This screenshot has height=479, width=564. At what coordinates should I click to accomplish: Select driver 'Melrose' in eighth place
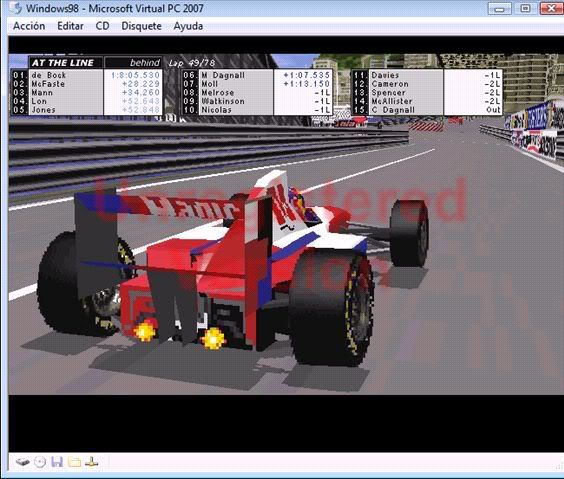click(218, 92)
